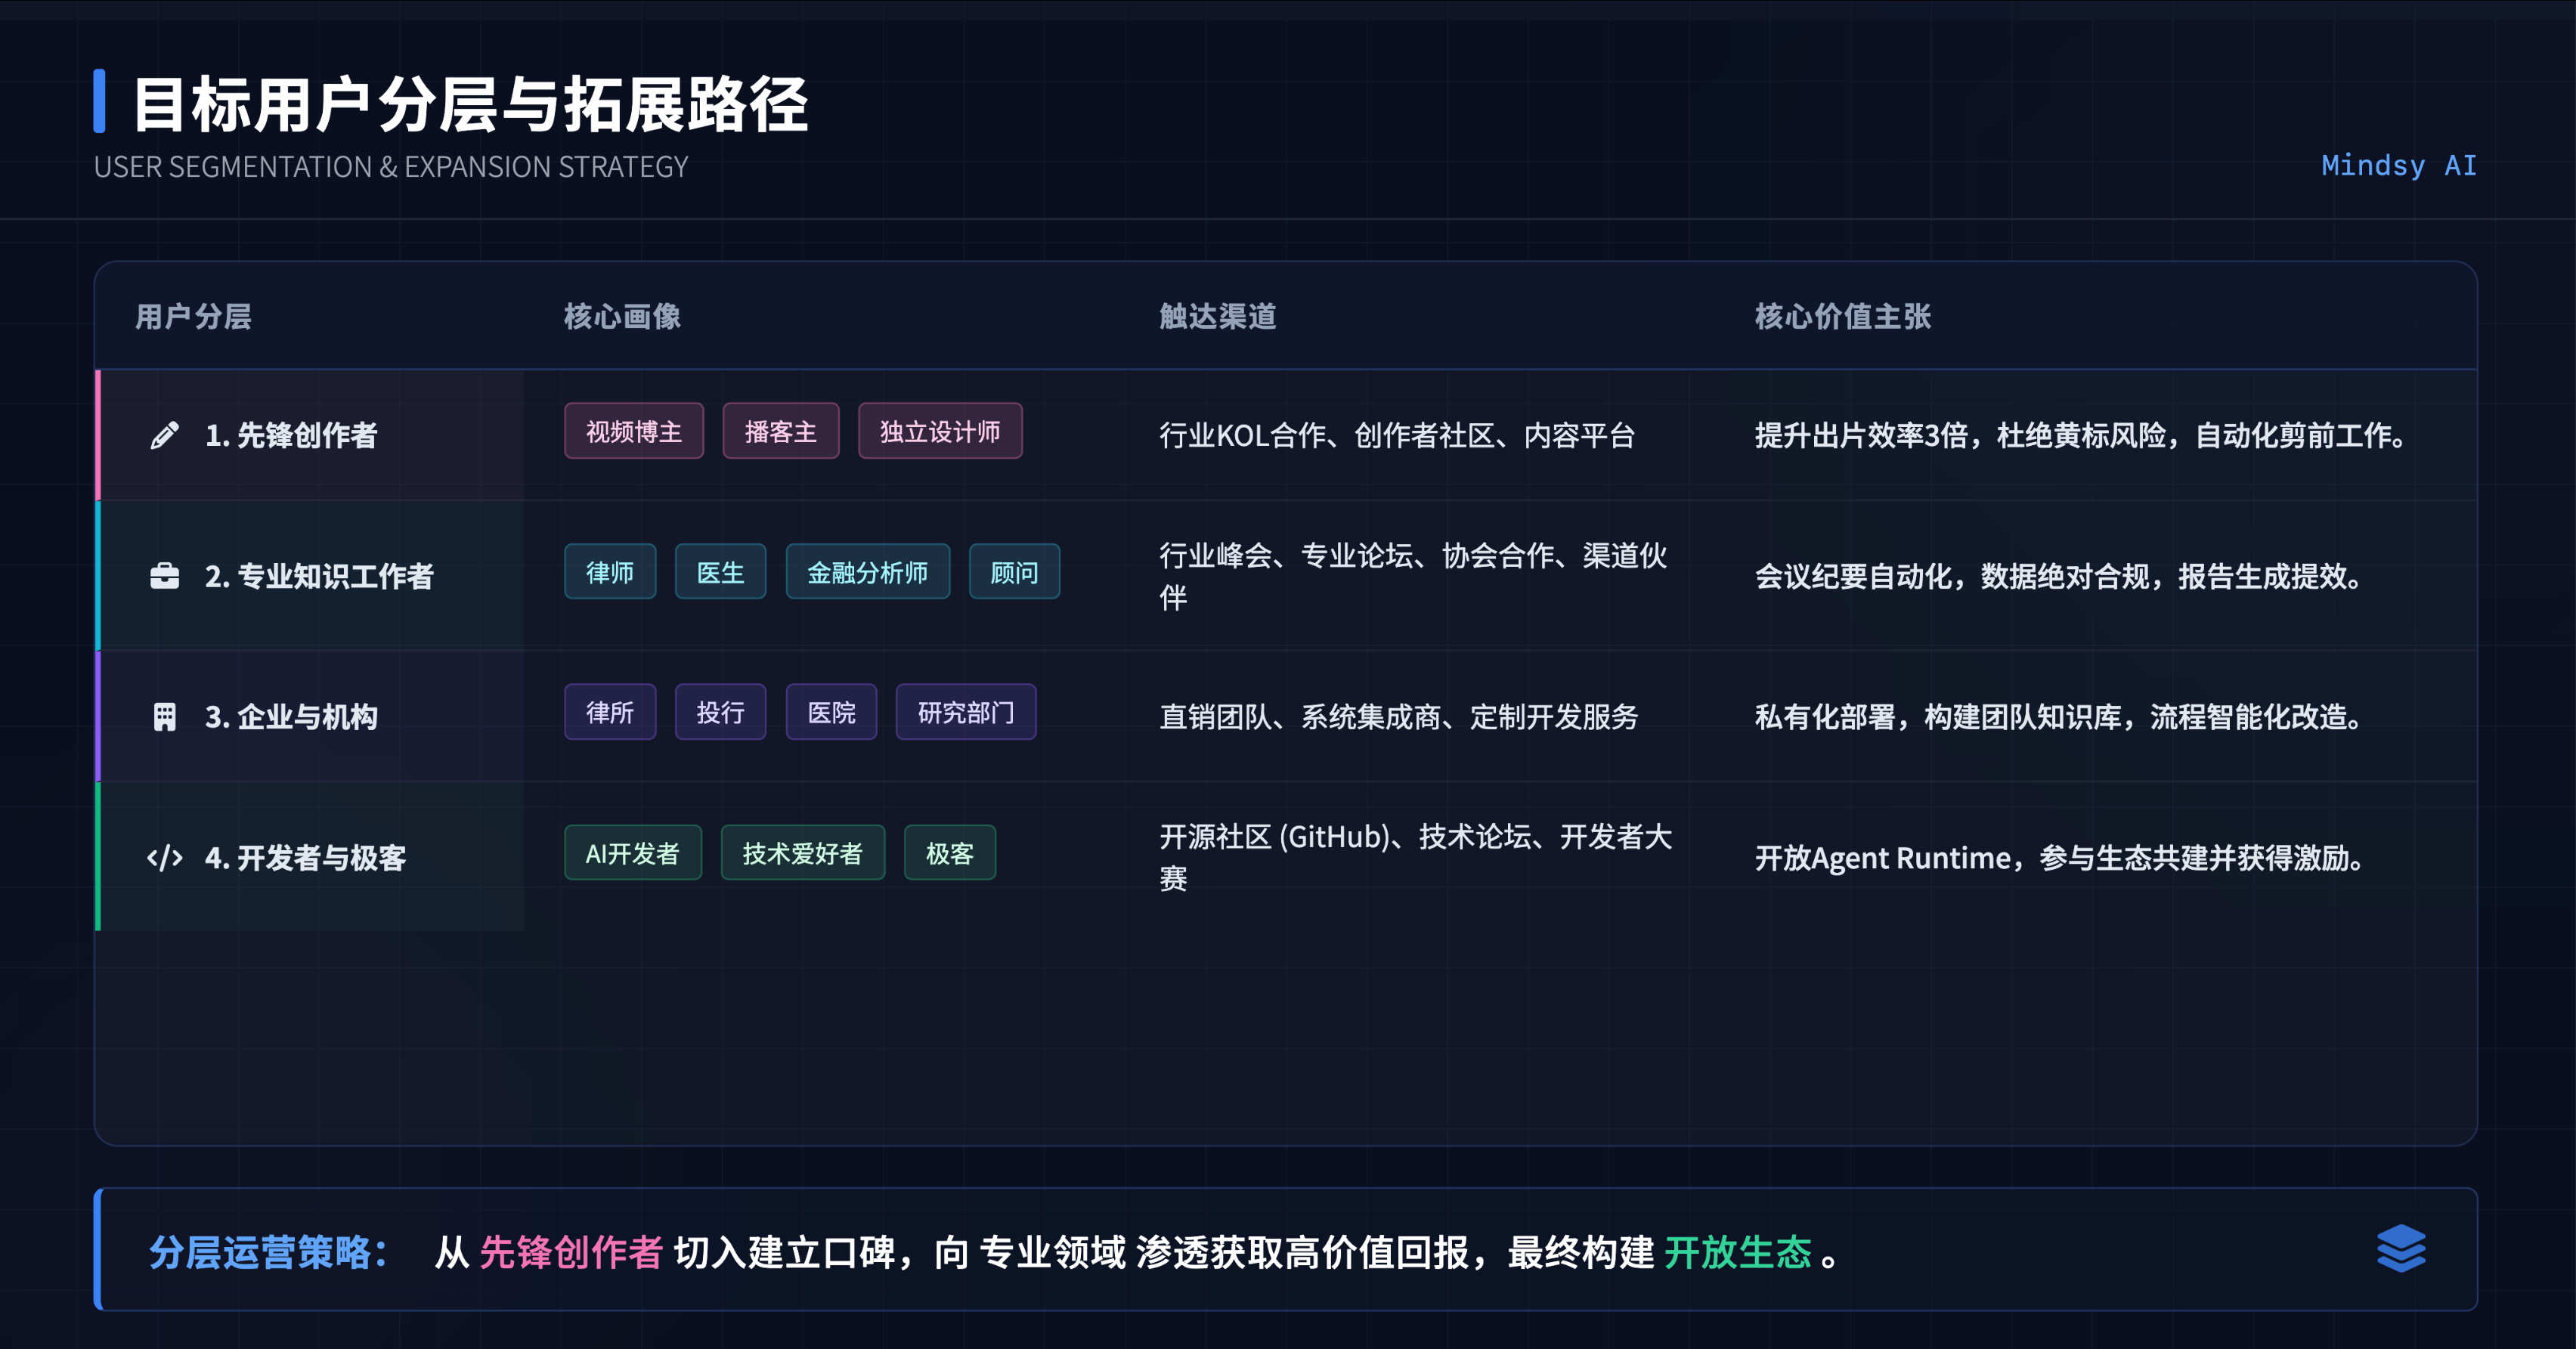This screenshot has height=1349, width=2576.
Task: Click the 极客 tag in row four
Action: point(949,852)
